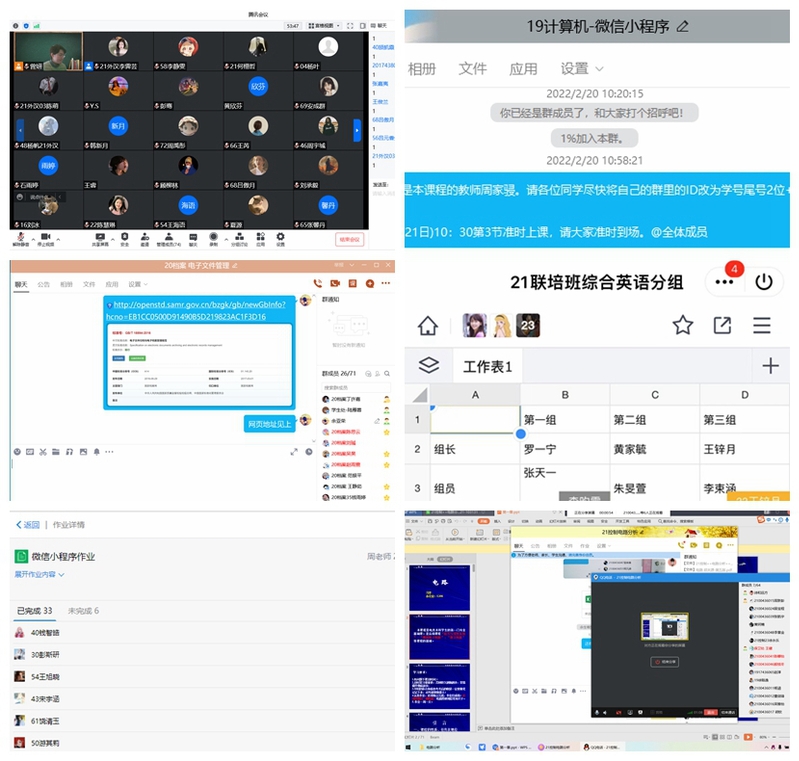
Task: Open emoji picker in chat input toolbar
Action: click(x=17, y=452)
